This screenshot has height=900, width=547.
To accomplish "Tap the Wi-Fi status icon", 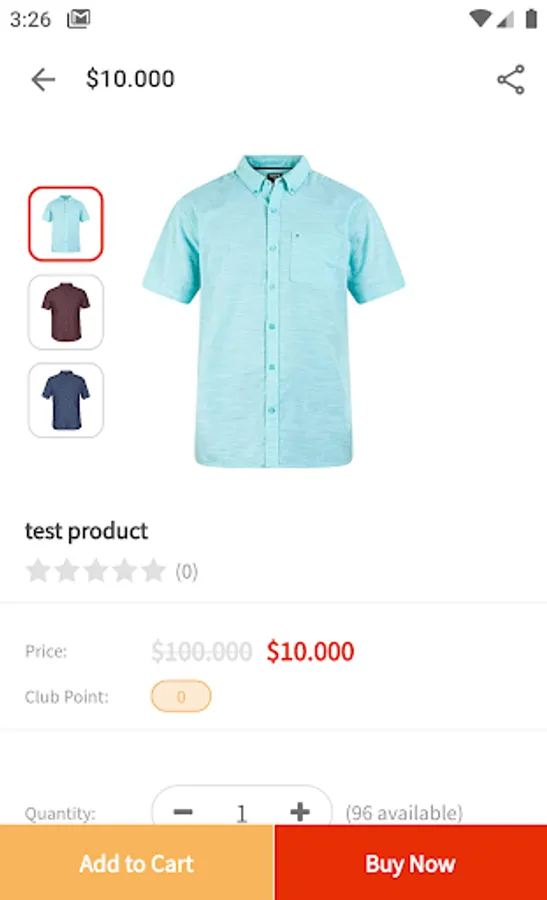I will pos(480,19).
